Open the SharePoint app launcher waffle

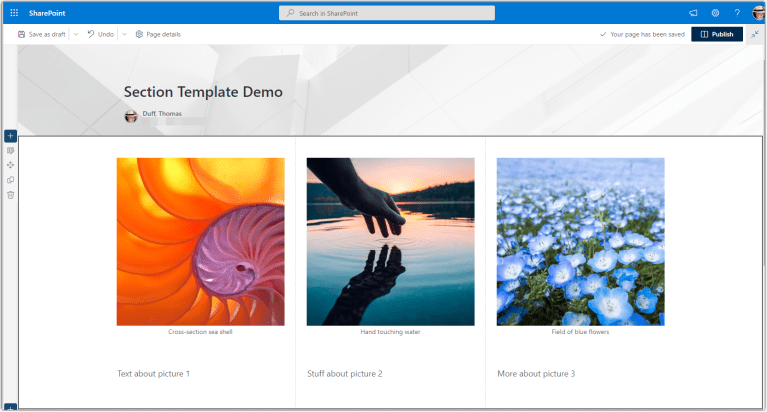point(14,13)
